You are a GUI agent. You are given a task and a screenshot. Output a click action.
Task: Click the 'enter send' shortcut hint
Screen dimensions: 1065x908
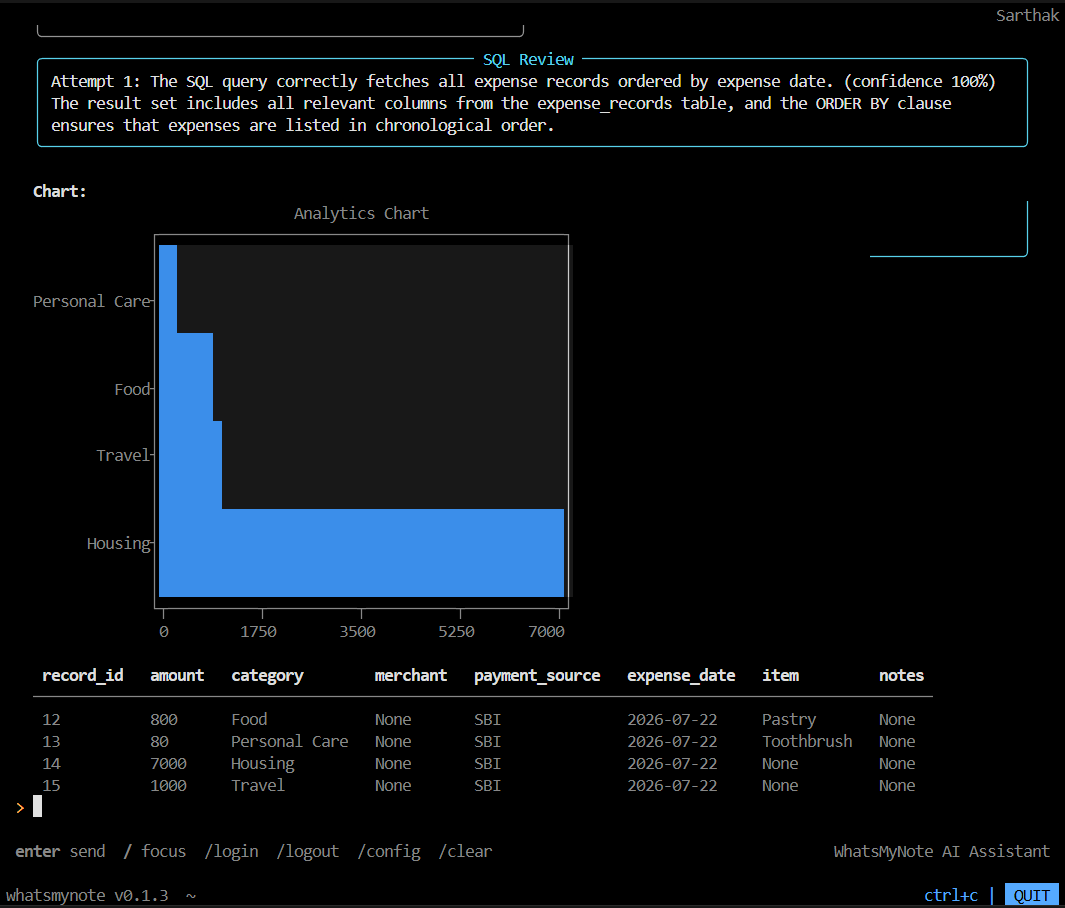(60, 851)
